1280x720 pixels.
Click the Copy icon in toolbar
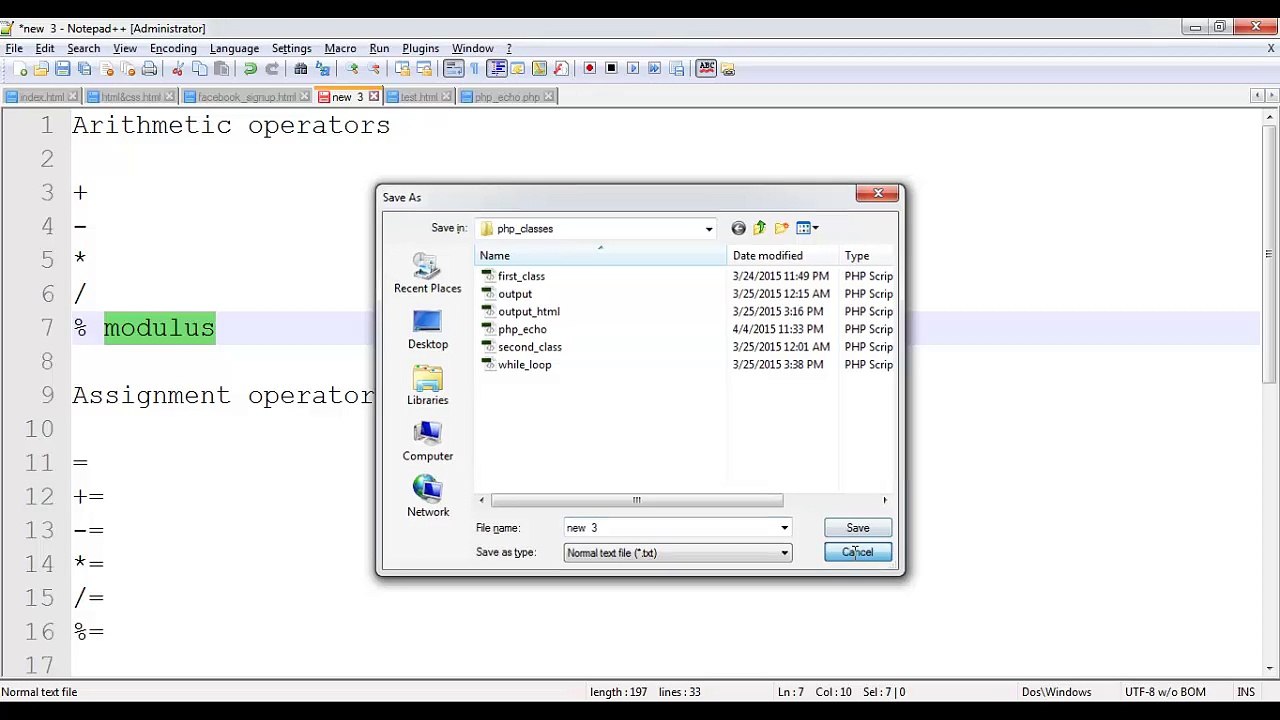pos(200,69)
